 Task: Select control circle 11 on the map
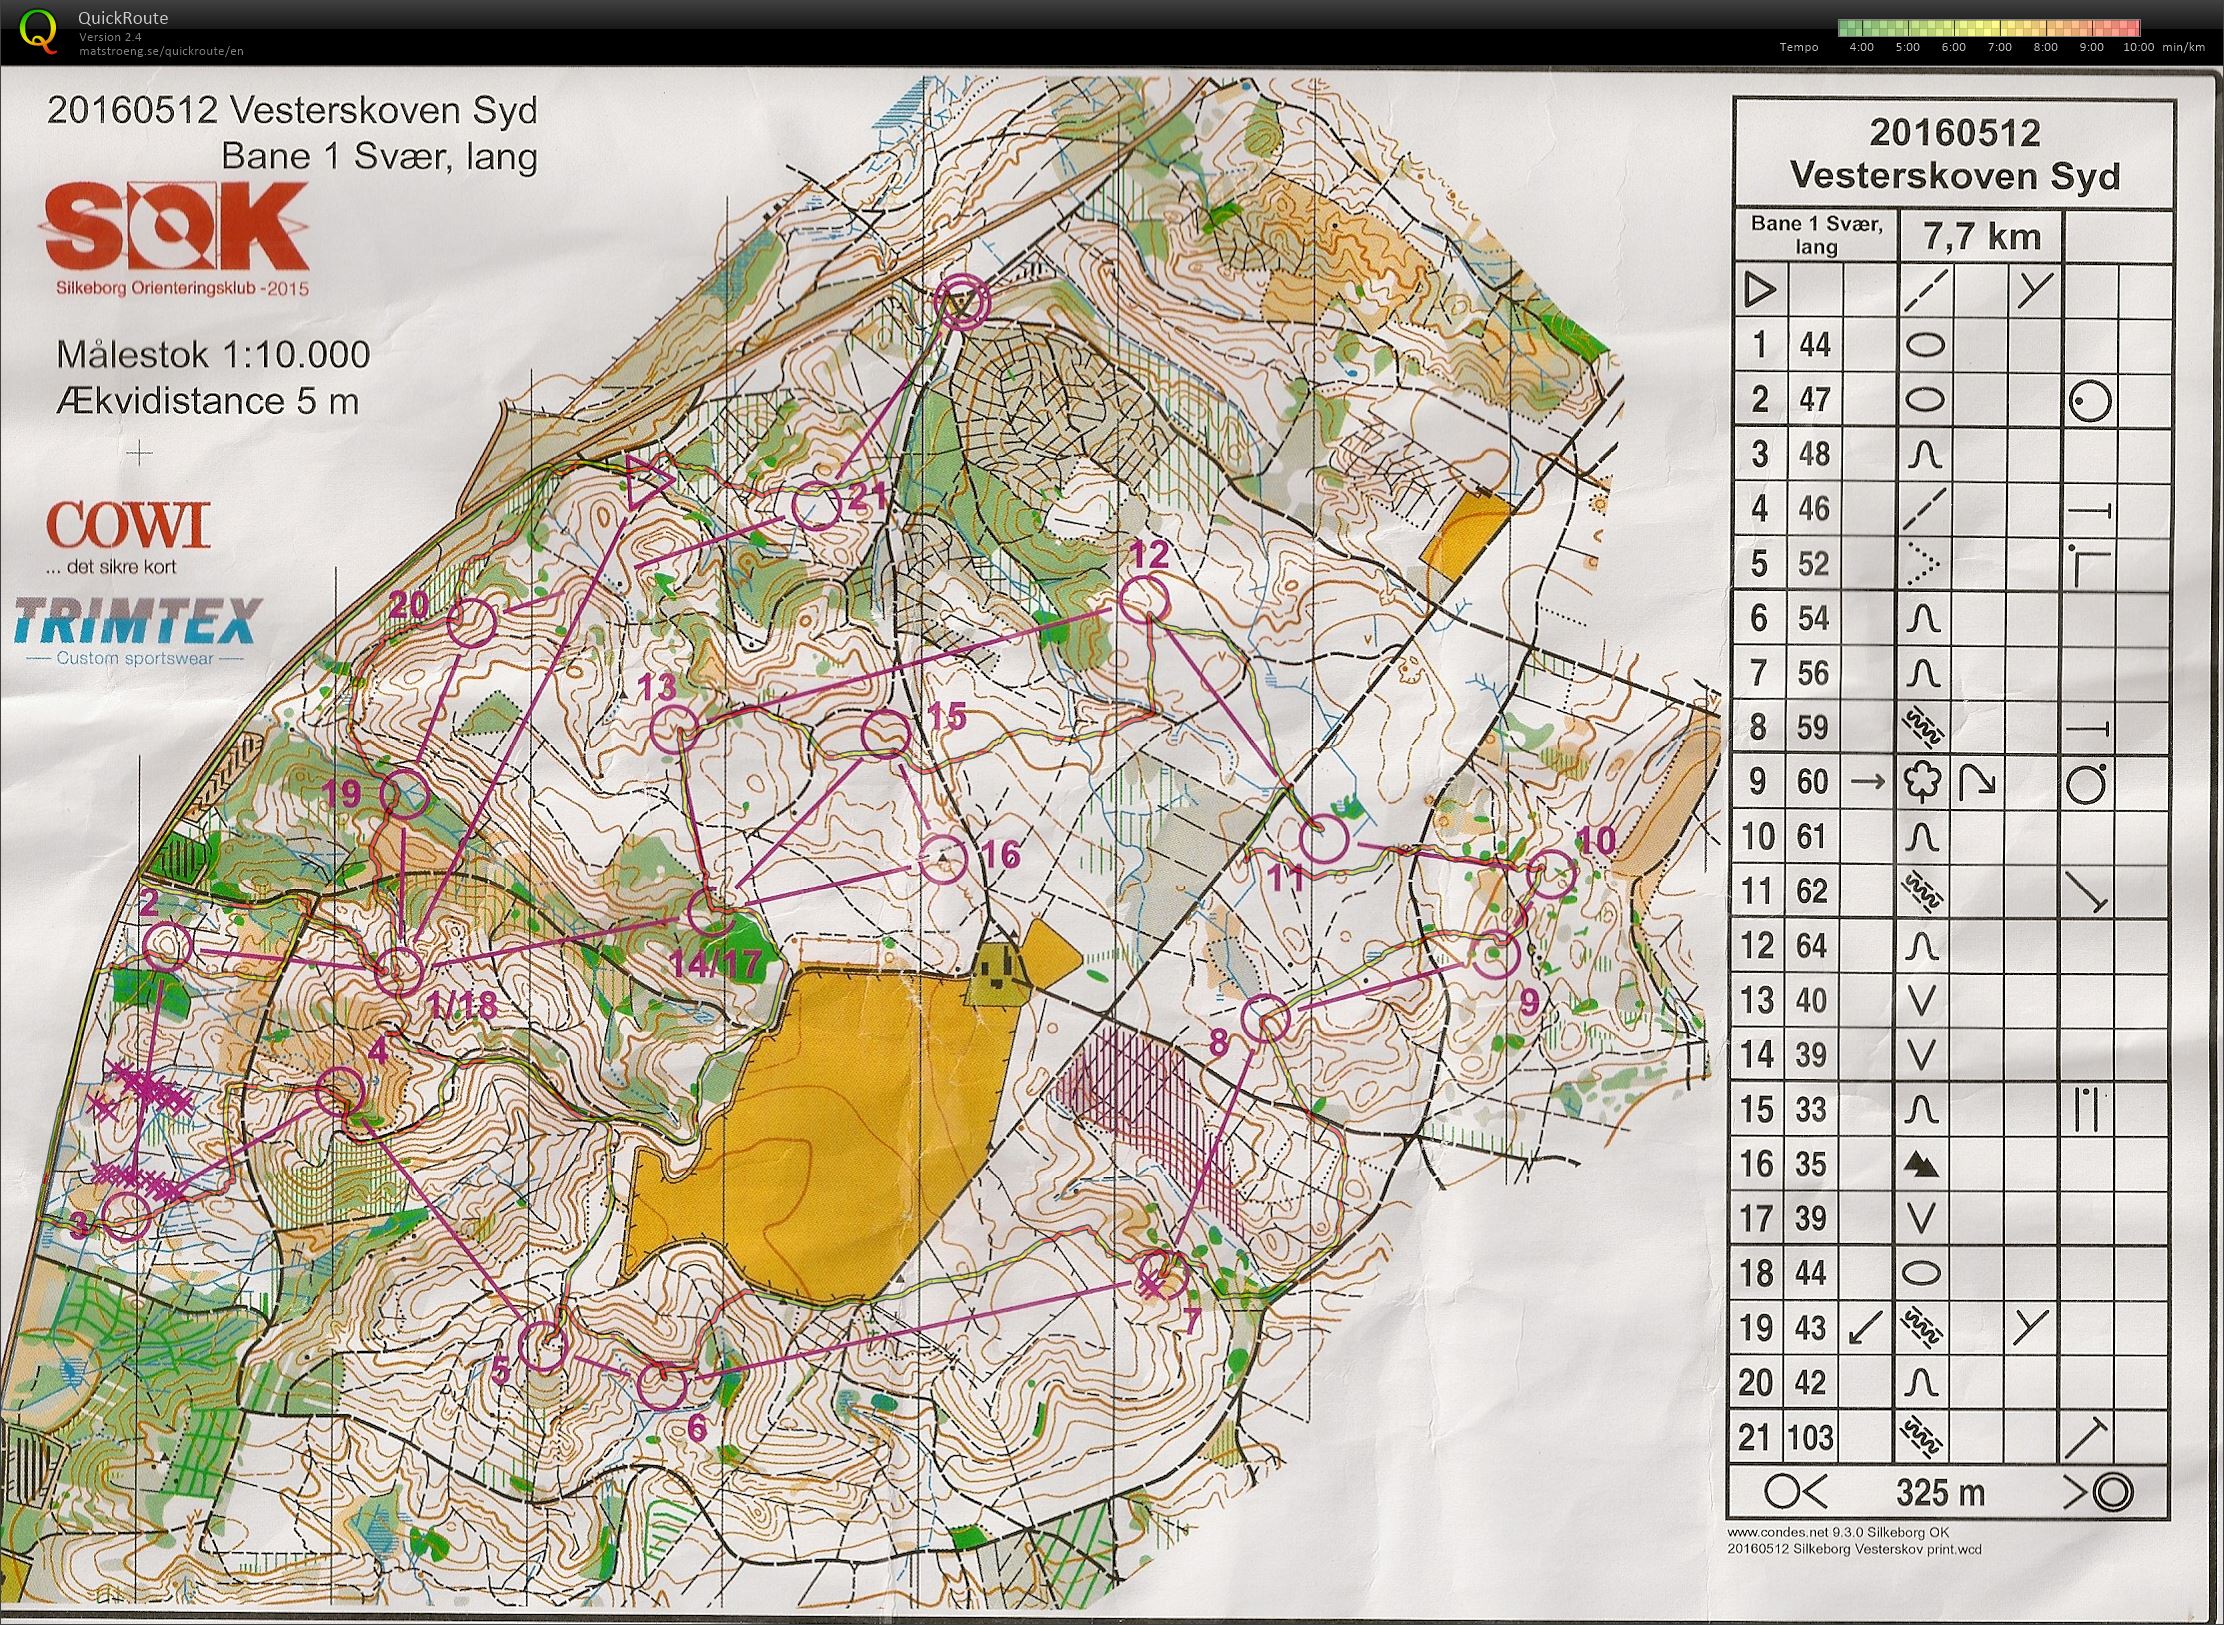tap(1325, 839)
